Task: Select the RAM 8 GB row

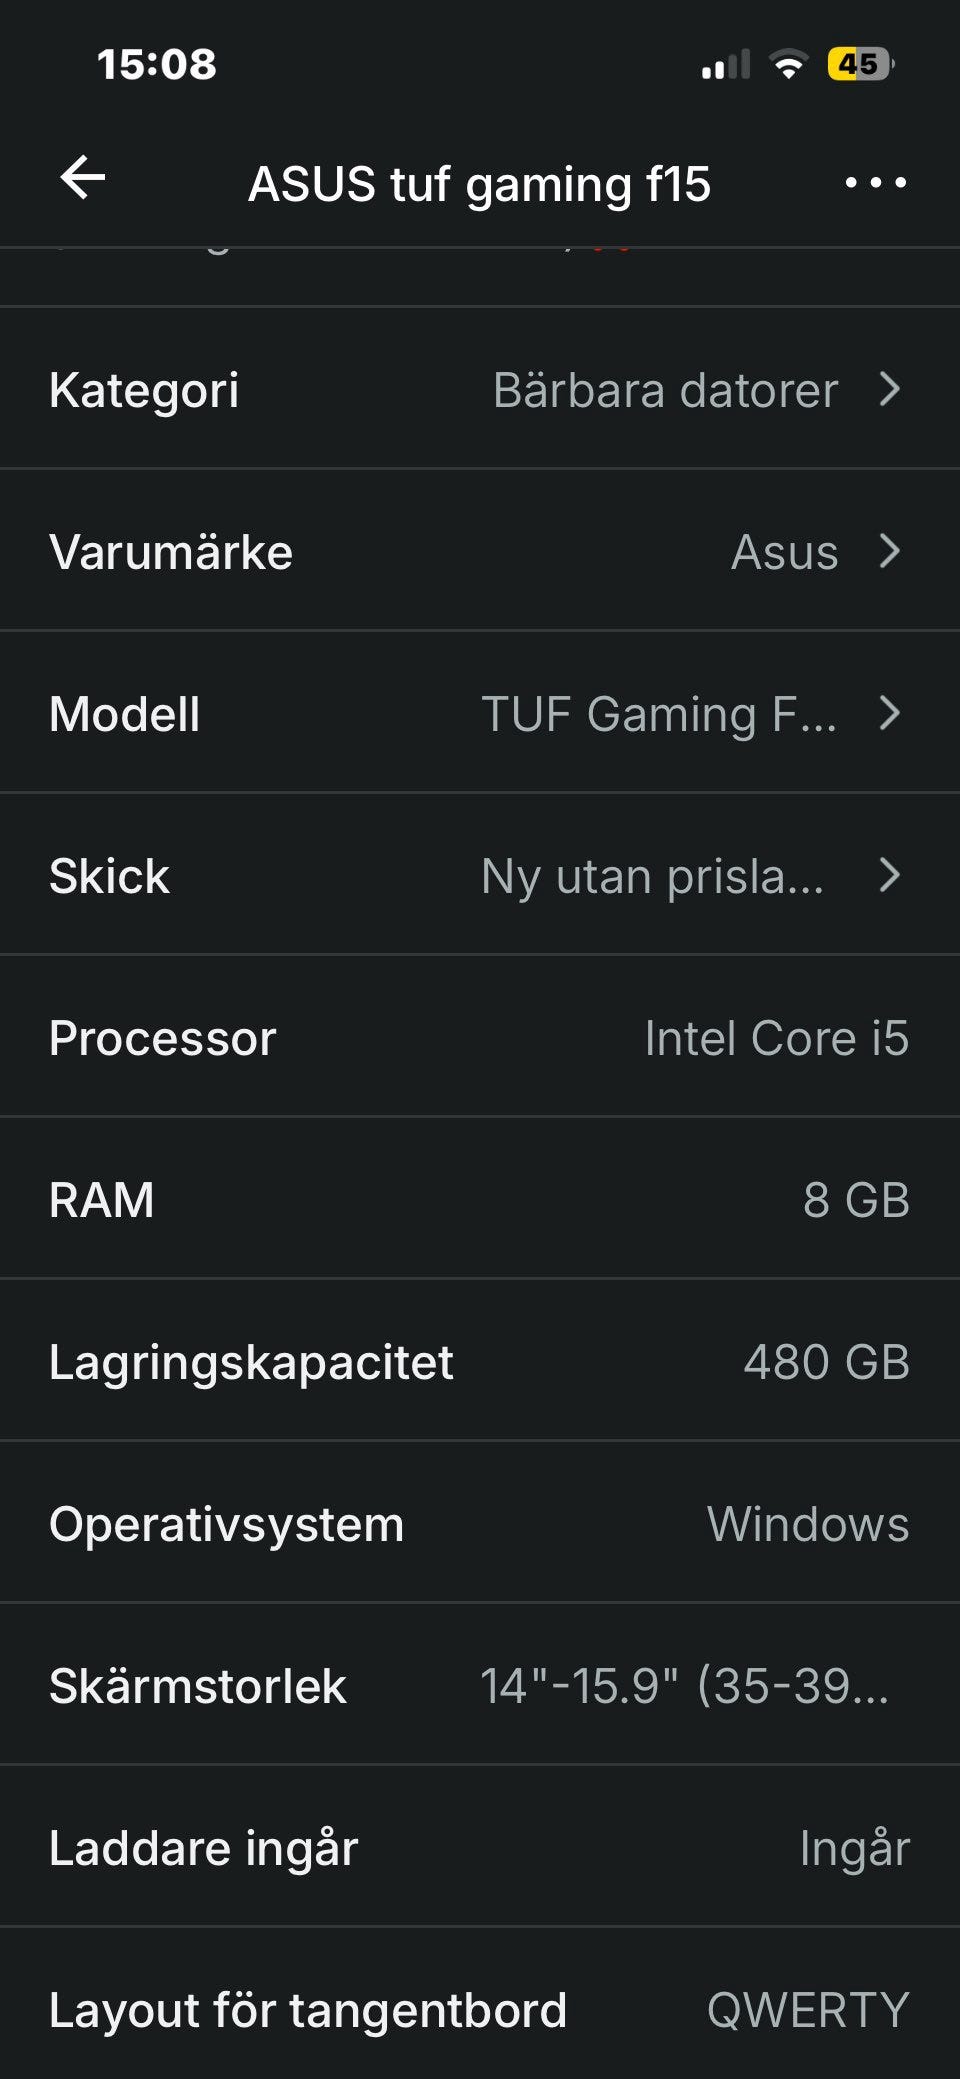Action: click(x=480, y=1200)
